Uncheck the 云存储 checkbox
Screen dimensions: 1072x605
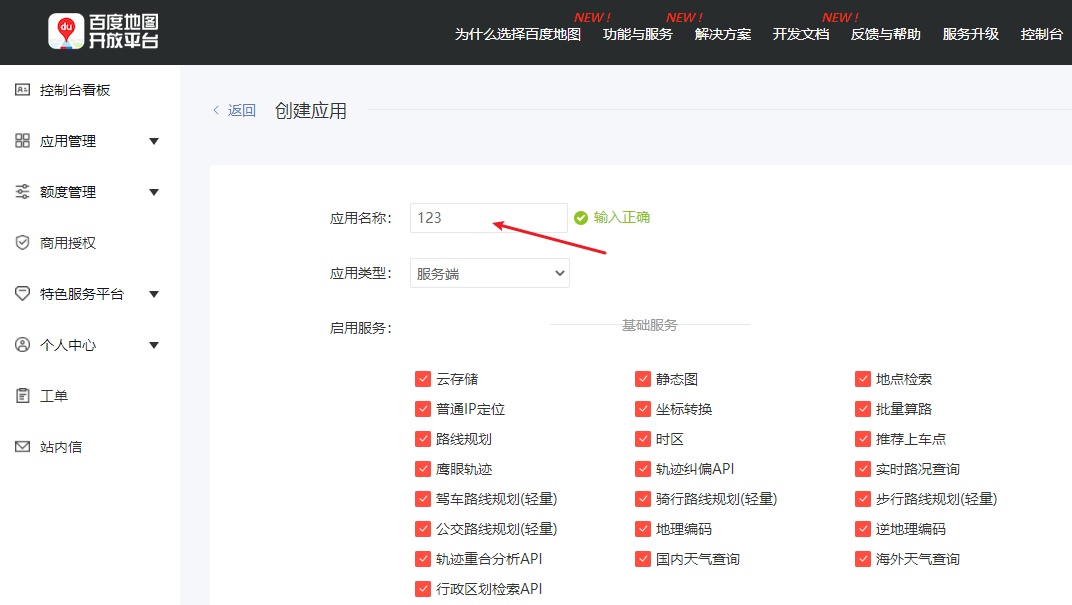tap(423, 379)
